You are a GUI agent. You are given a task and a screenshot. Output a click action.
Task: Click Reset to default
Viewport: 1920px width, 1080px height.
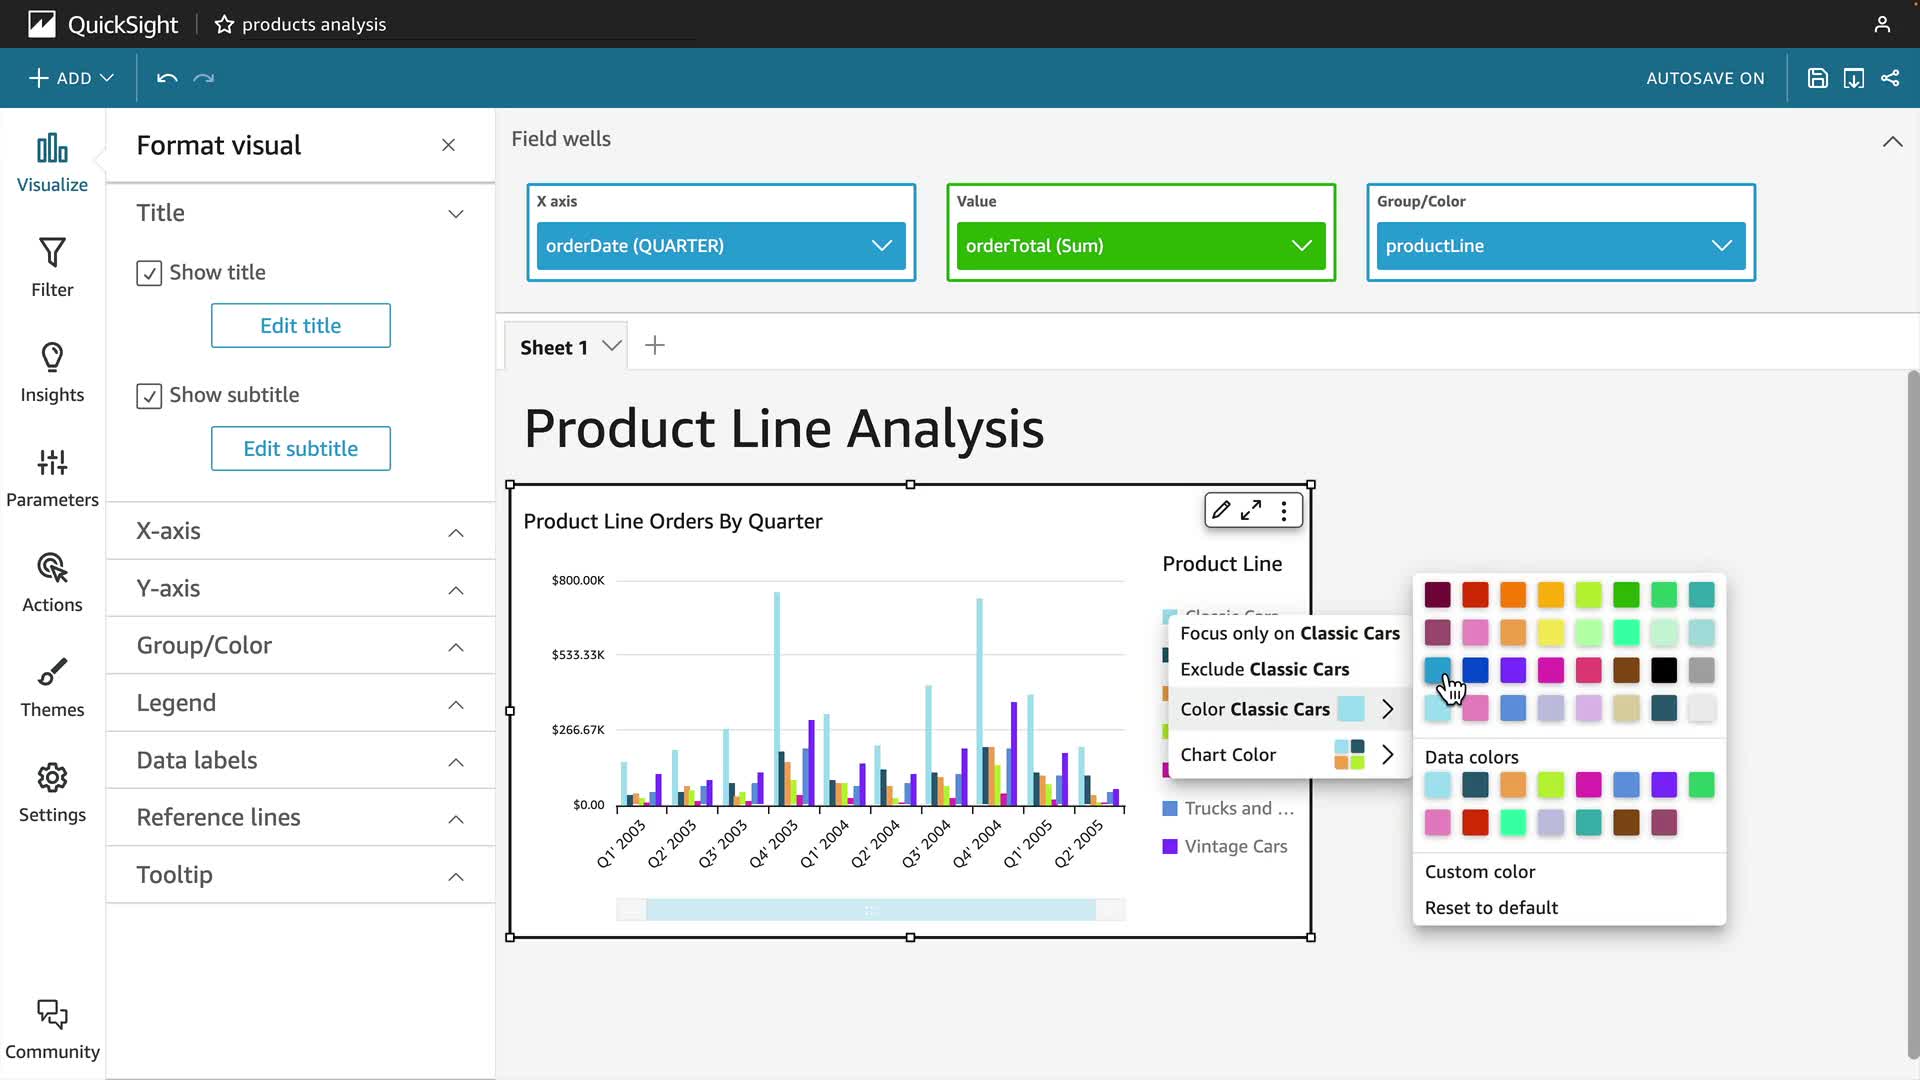(1491, 908)
